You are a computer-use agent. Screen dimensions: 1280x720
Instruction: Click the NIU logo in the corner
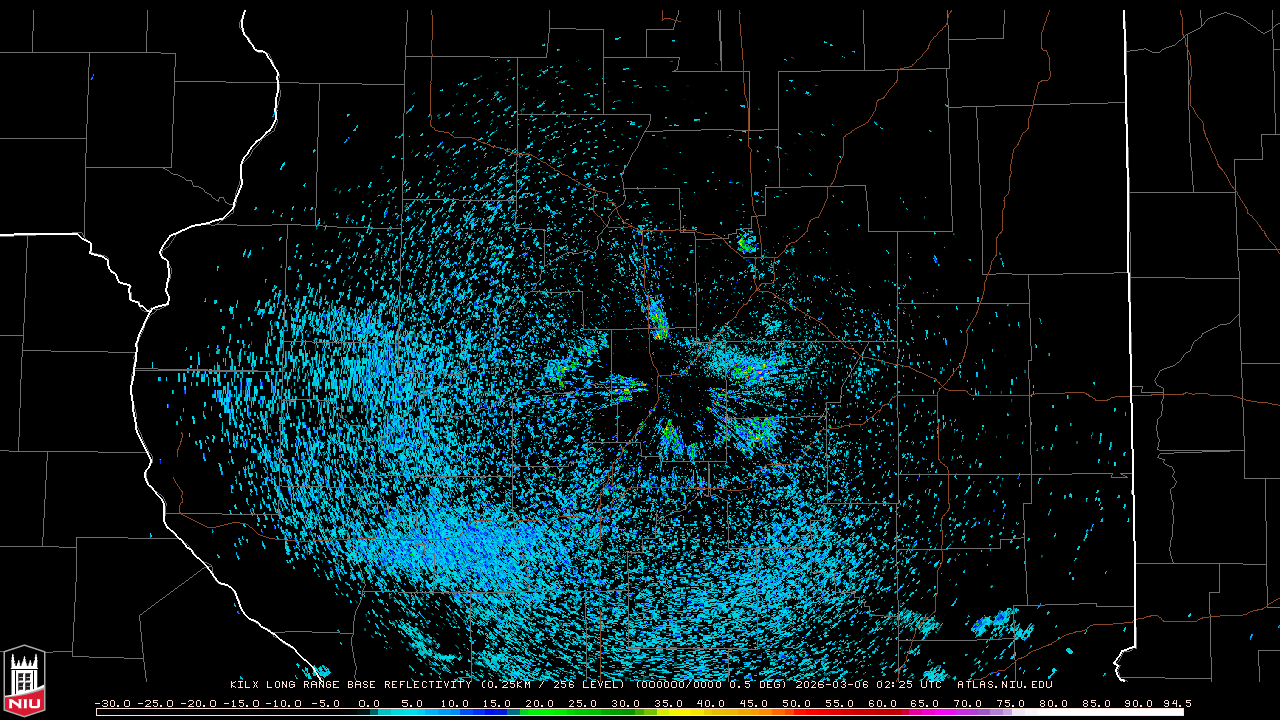point(24,682)
